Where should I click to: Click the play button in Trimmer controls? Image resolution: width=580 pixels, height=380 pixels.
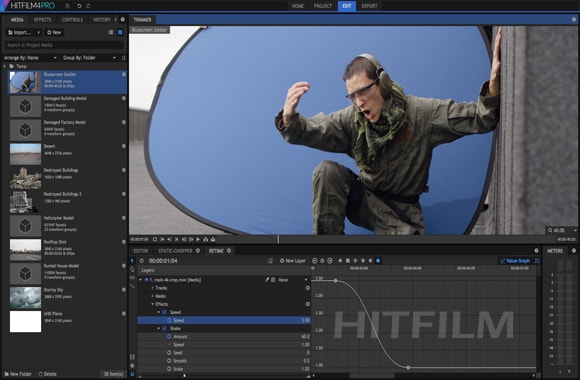tap(198, 239)
